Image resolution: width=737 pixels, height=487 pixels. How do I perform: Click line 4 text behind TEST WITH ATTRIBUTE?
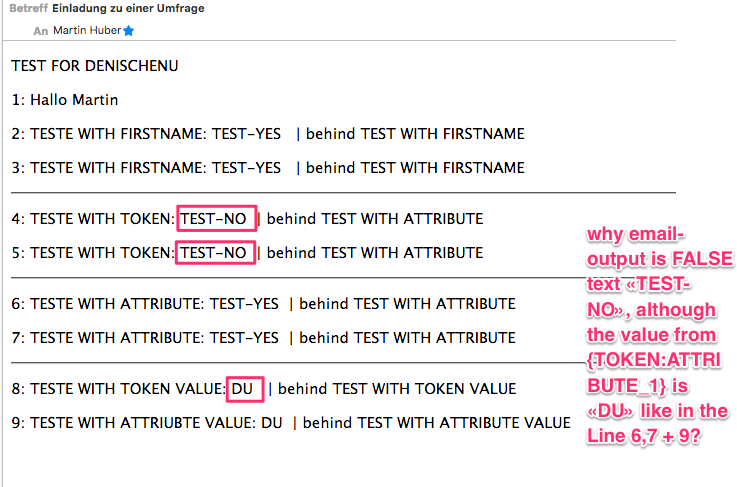375,219
